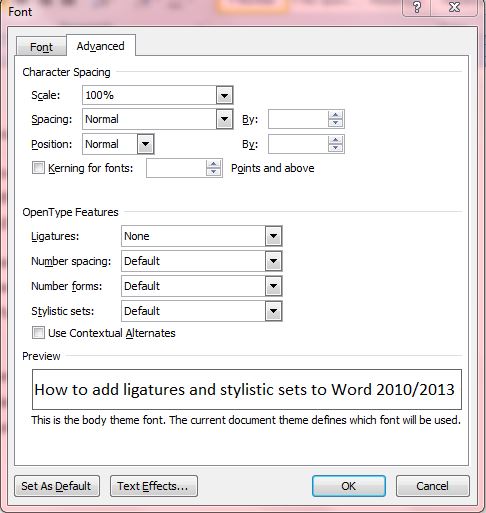The image size is (486, 513).
Task: Select the Advanced tab
Action: click(x=101, y=46)
